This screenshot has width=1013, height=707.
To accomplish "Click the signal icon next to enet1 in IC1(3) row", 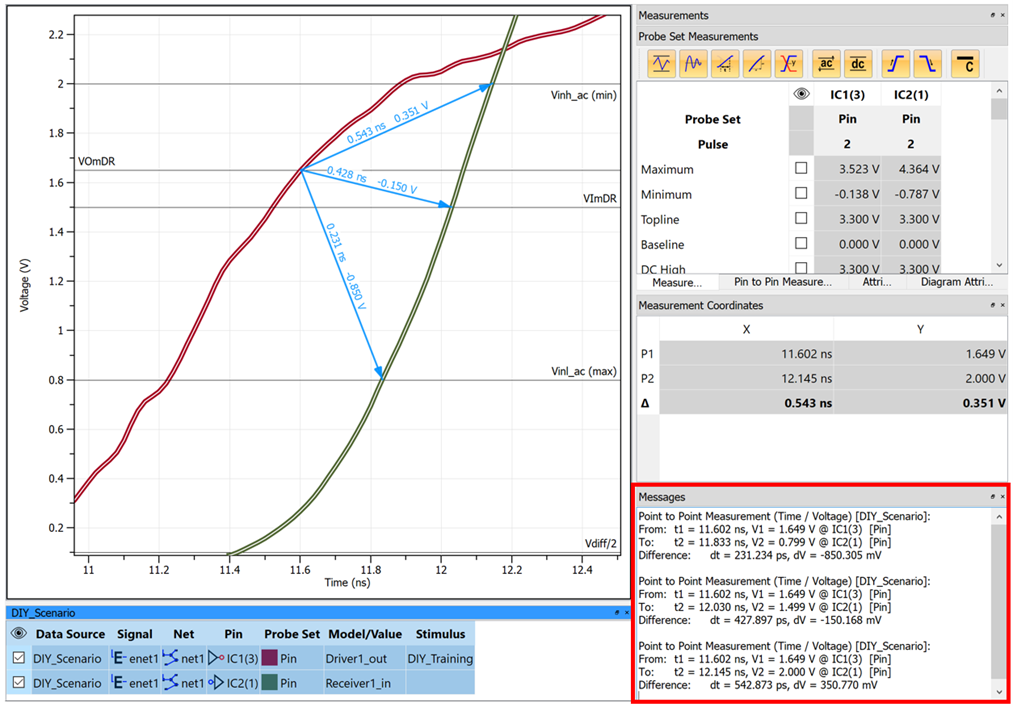I will coord(119,658).
